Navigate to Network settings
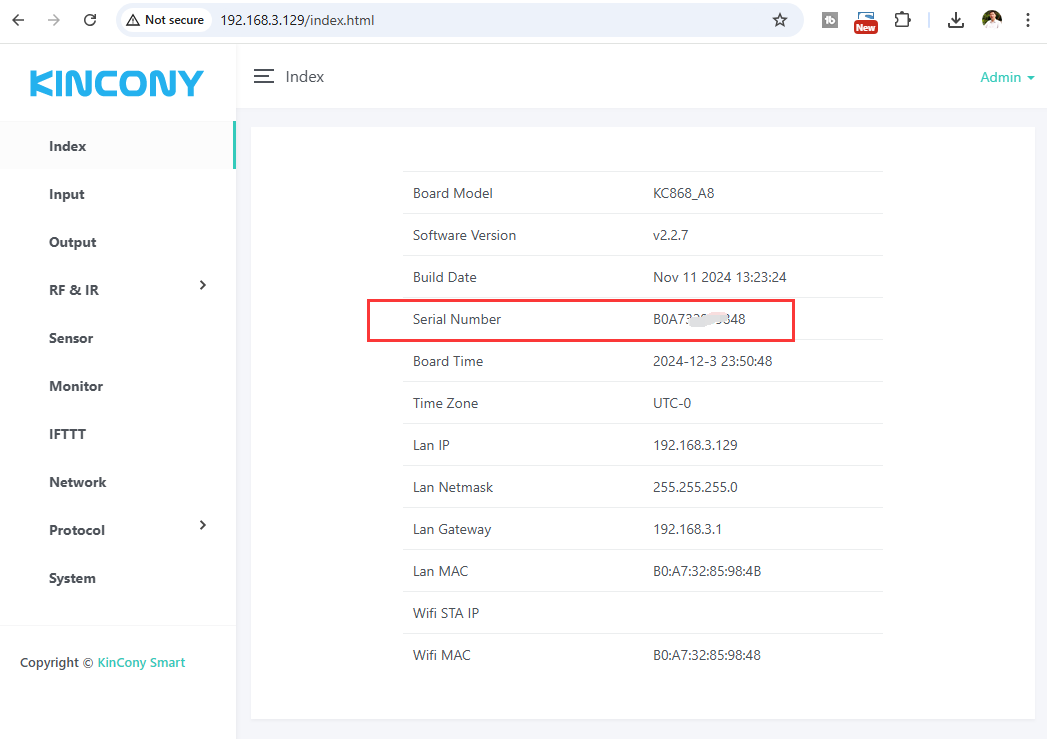1047x739 pixels. [78, 482]
